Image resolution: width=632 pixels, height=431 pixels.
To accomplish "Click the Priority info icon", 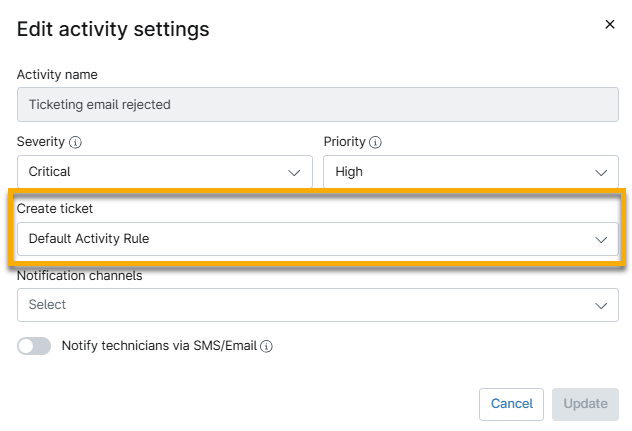I will pyautogui.click(x=376, y=143).
